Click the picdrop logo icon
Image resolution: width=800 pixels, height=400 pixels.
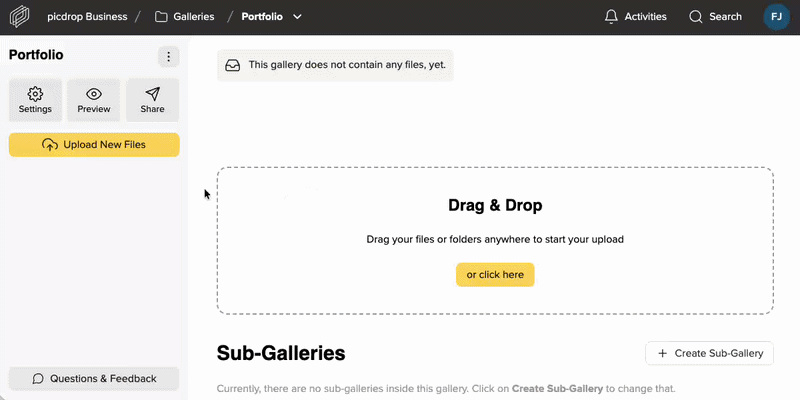point(20,17)
